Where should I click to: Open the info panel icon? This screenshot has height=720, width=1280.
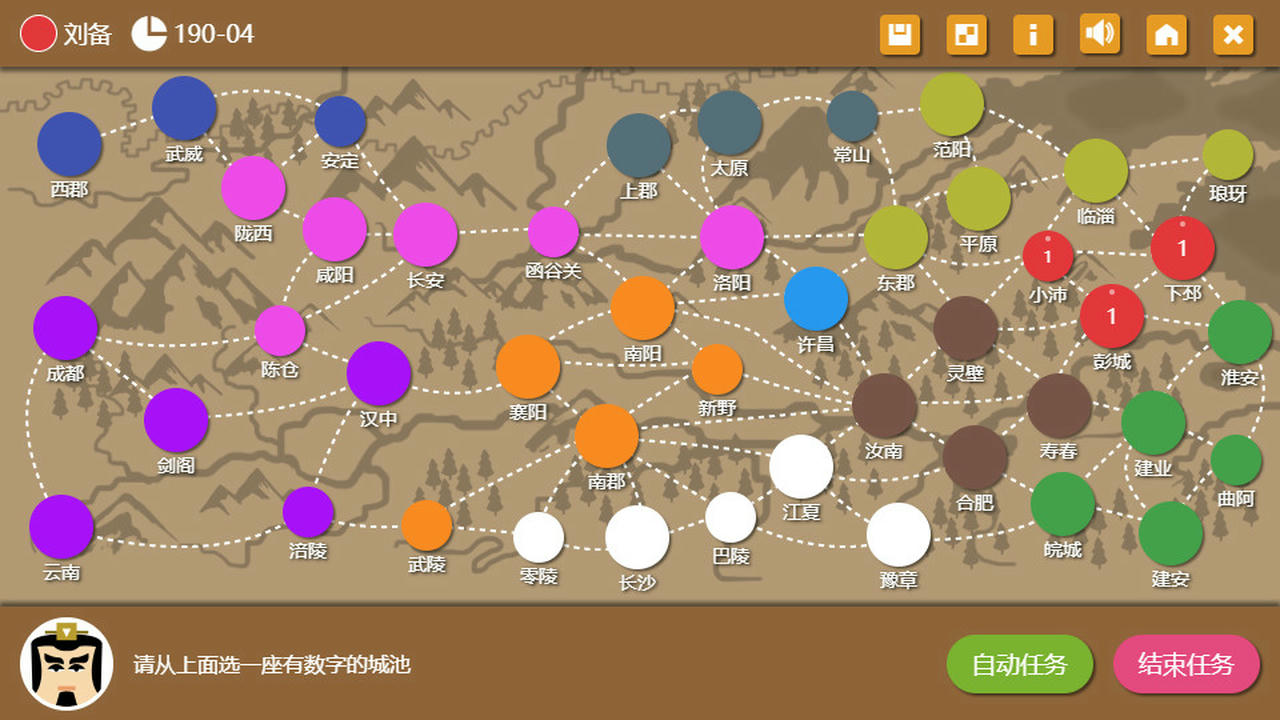(1033, 35)
